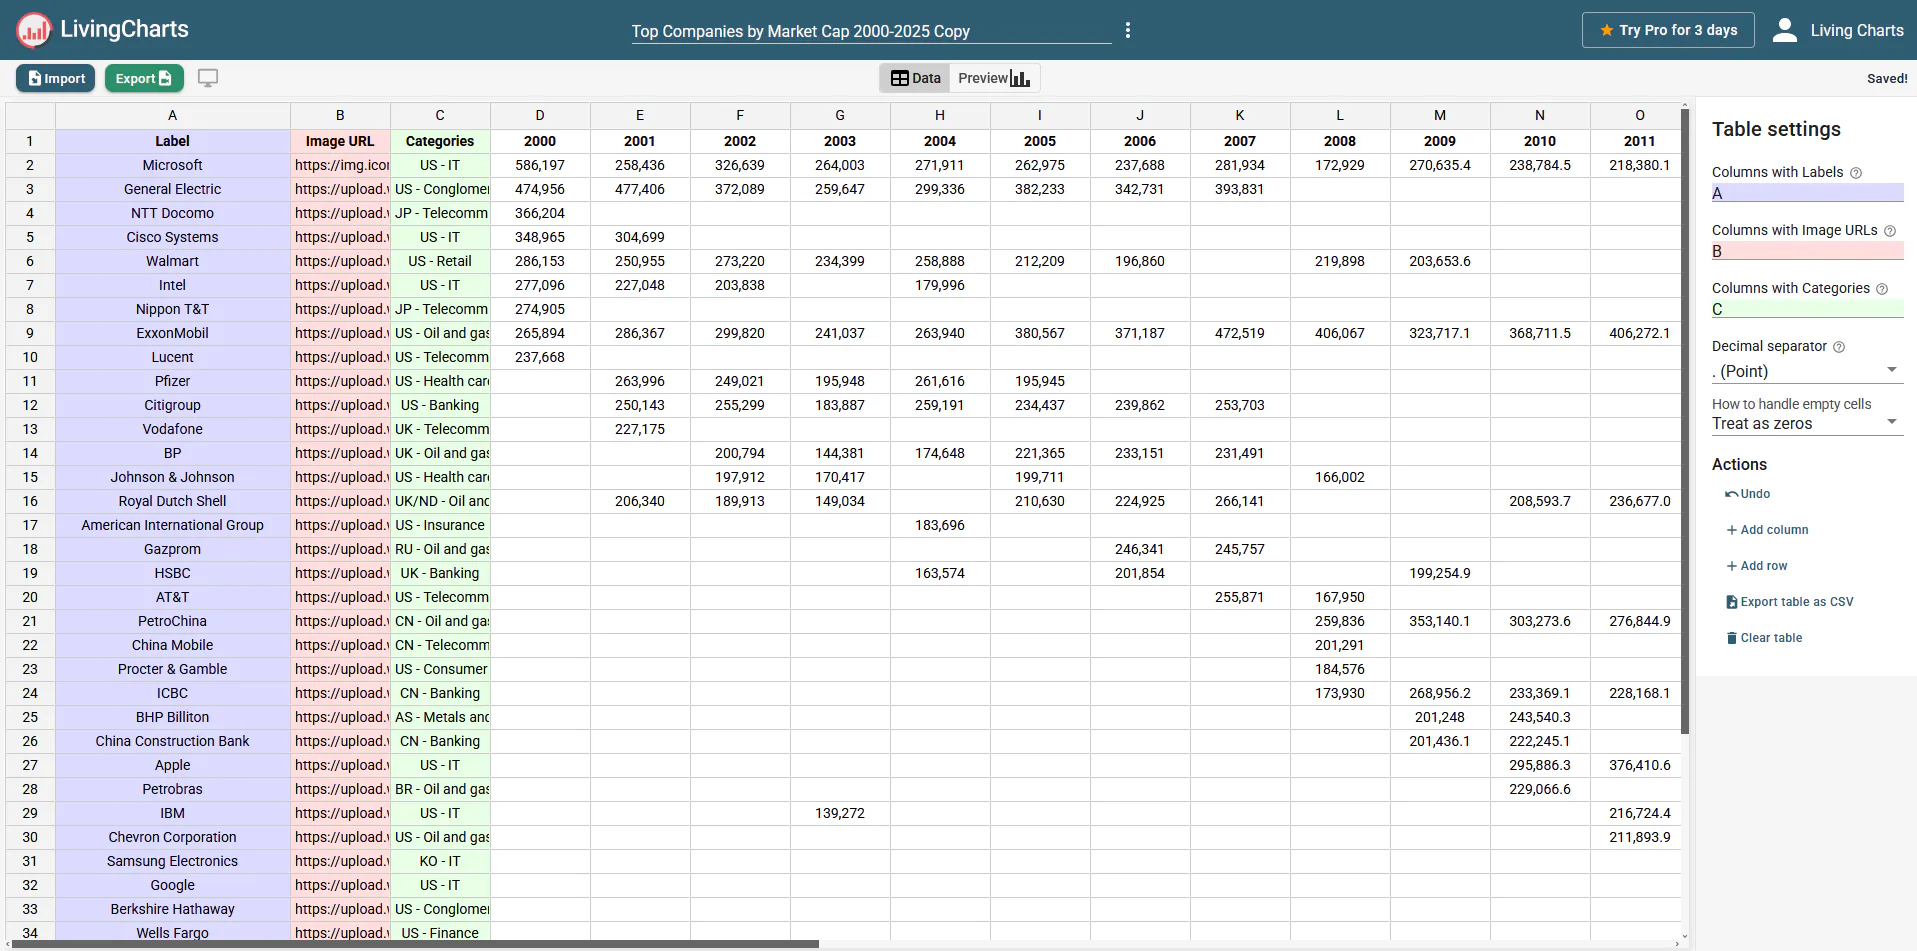Image resolution: width=1917 pixels, height=951 pixels.
Task: Select the 376,410.6 cell for Apple
Action: pyautogui.click(x=1635, y=765)
